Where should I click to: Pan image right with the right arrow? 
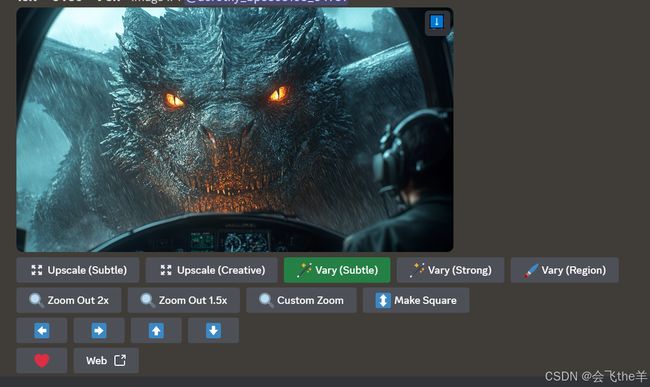pos(99,331)
